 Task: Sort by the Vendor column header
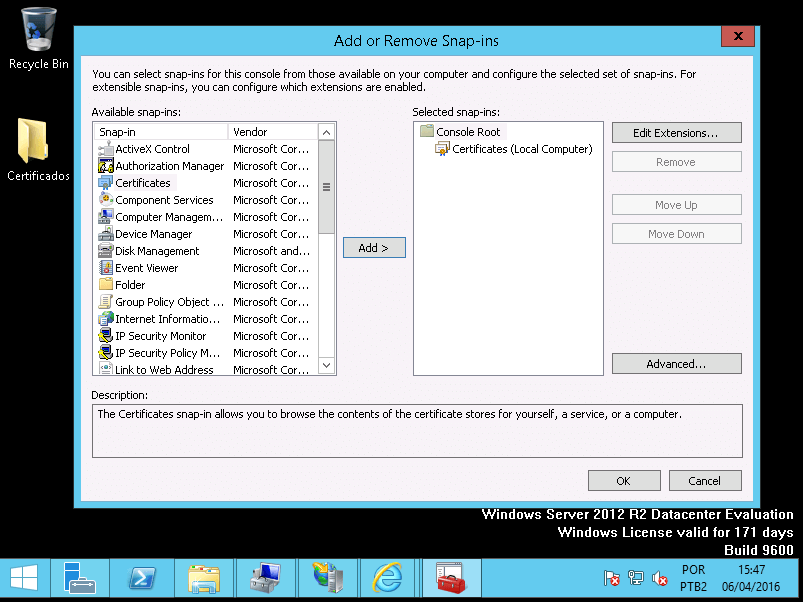point(272,132)
